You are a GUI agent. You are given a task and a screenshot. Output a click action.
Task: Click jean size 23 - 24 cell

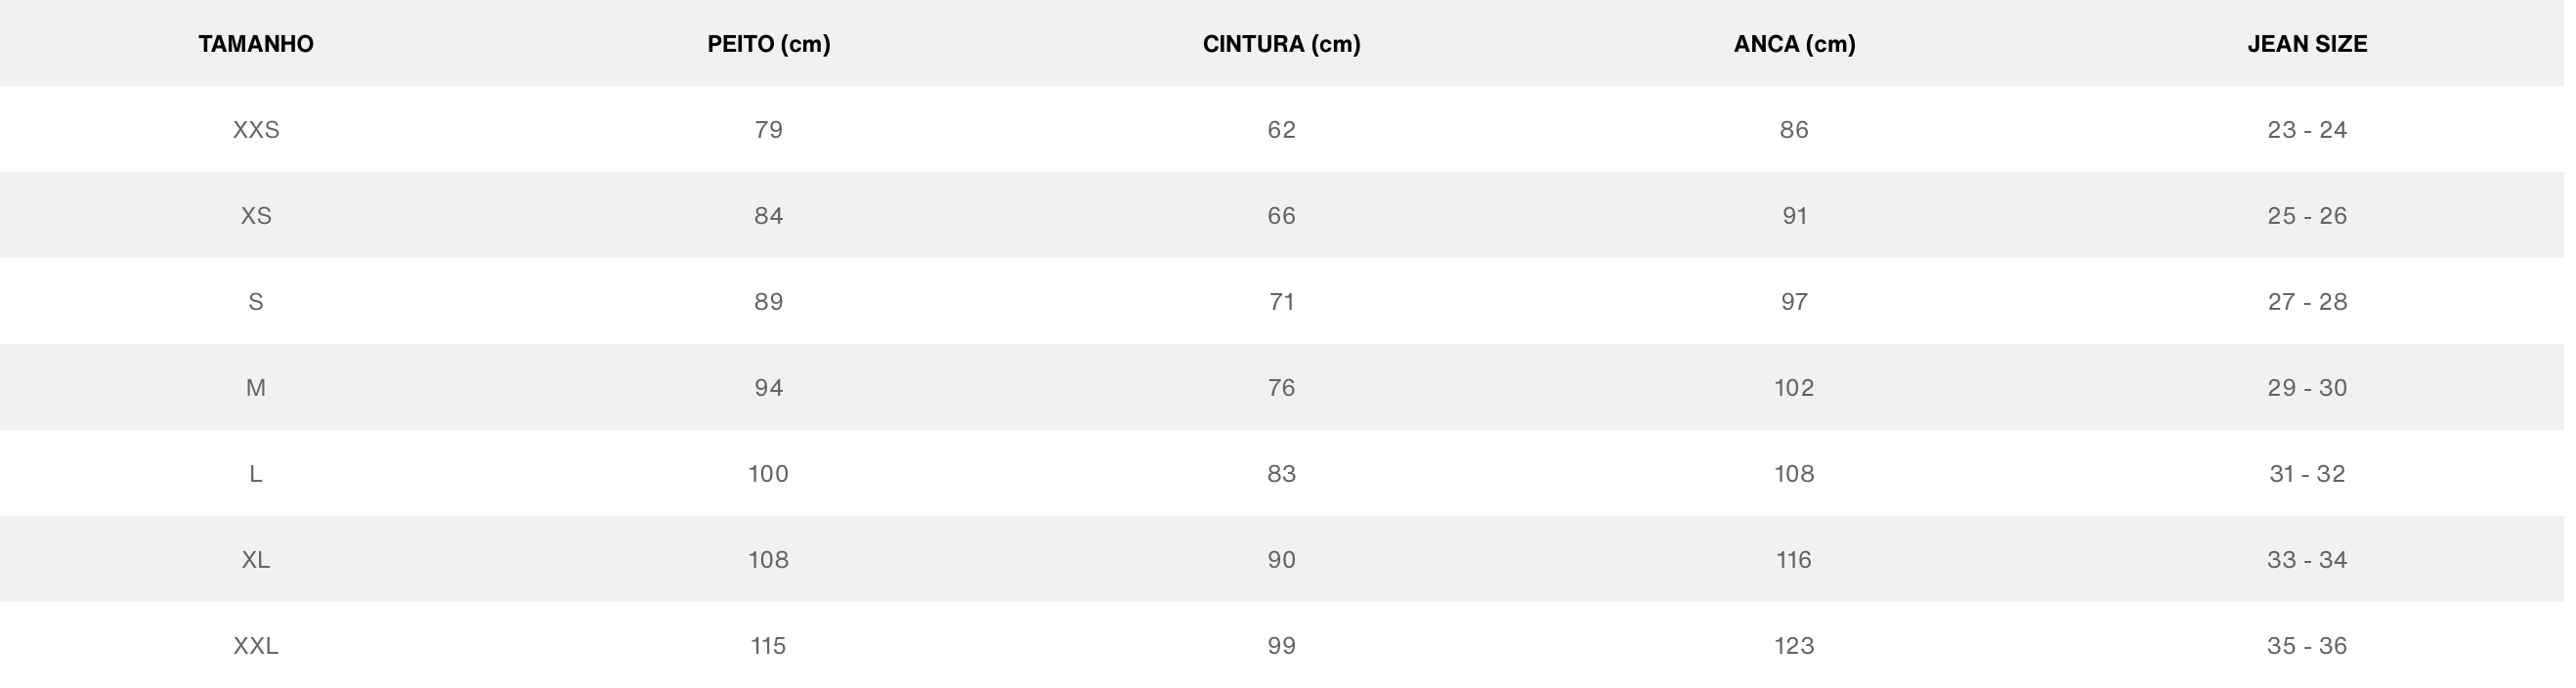point(2306,130)
